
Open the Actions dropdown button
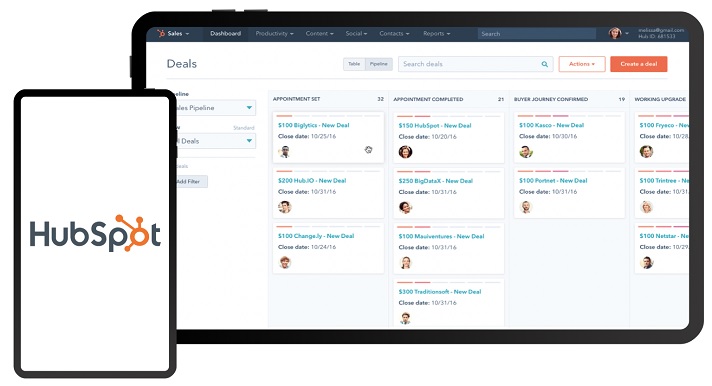pos(582,64)
